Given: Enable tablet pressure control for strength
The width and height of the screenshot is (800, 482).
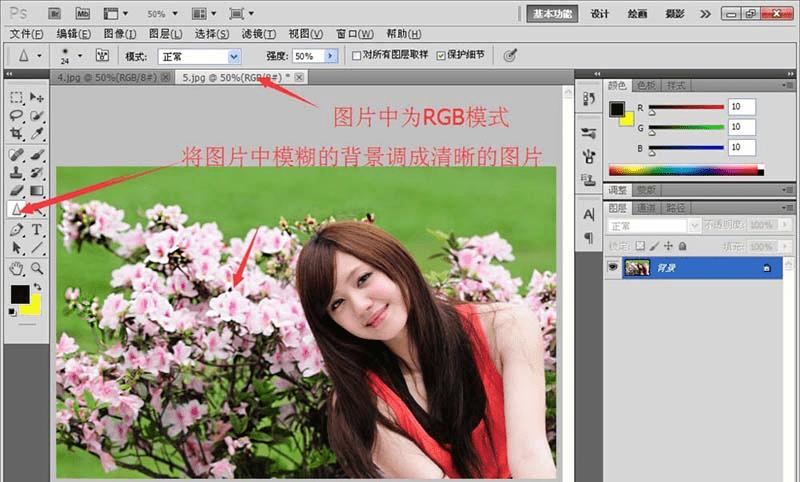Looking at the screenshot, I should tap(510, 55).
